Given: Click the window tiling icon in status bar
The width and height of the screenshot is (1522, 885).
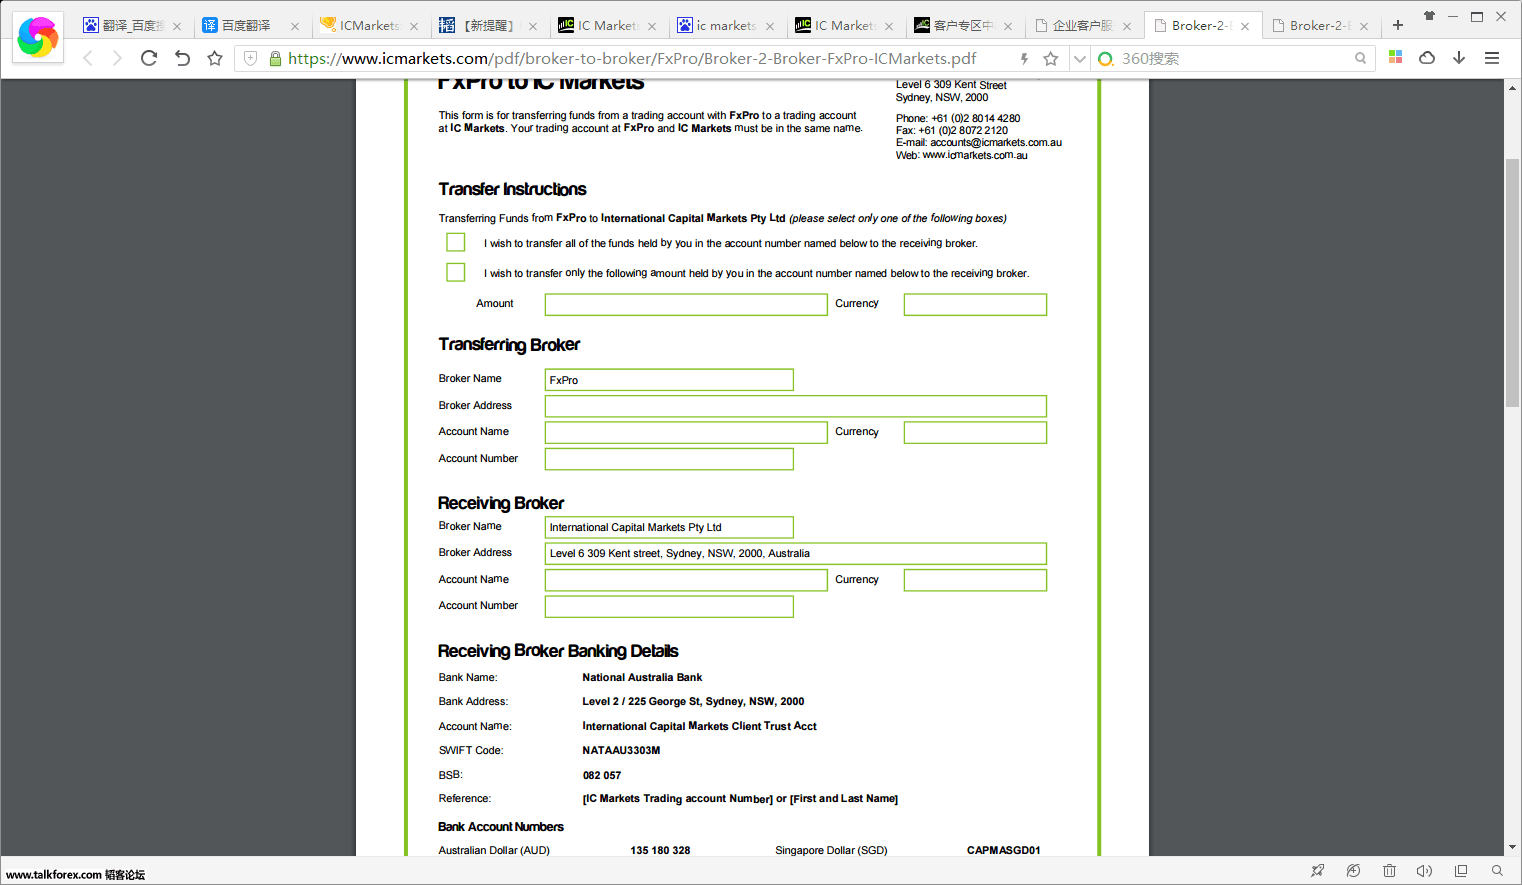Looking at the screenshot, I should (x=1461, y=871).
